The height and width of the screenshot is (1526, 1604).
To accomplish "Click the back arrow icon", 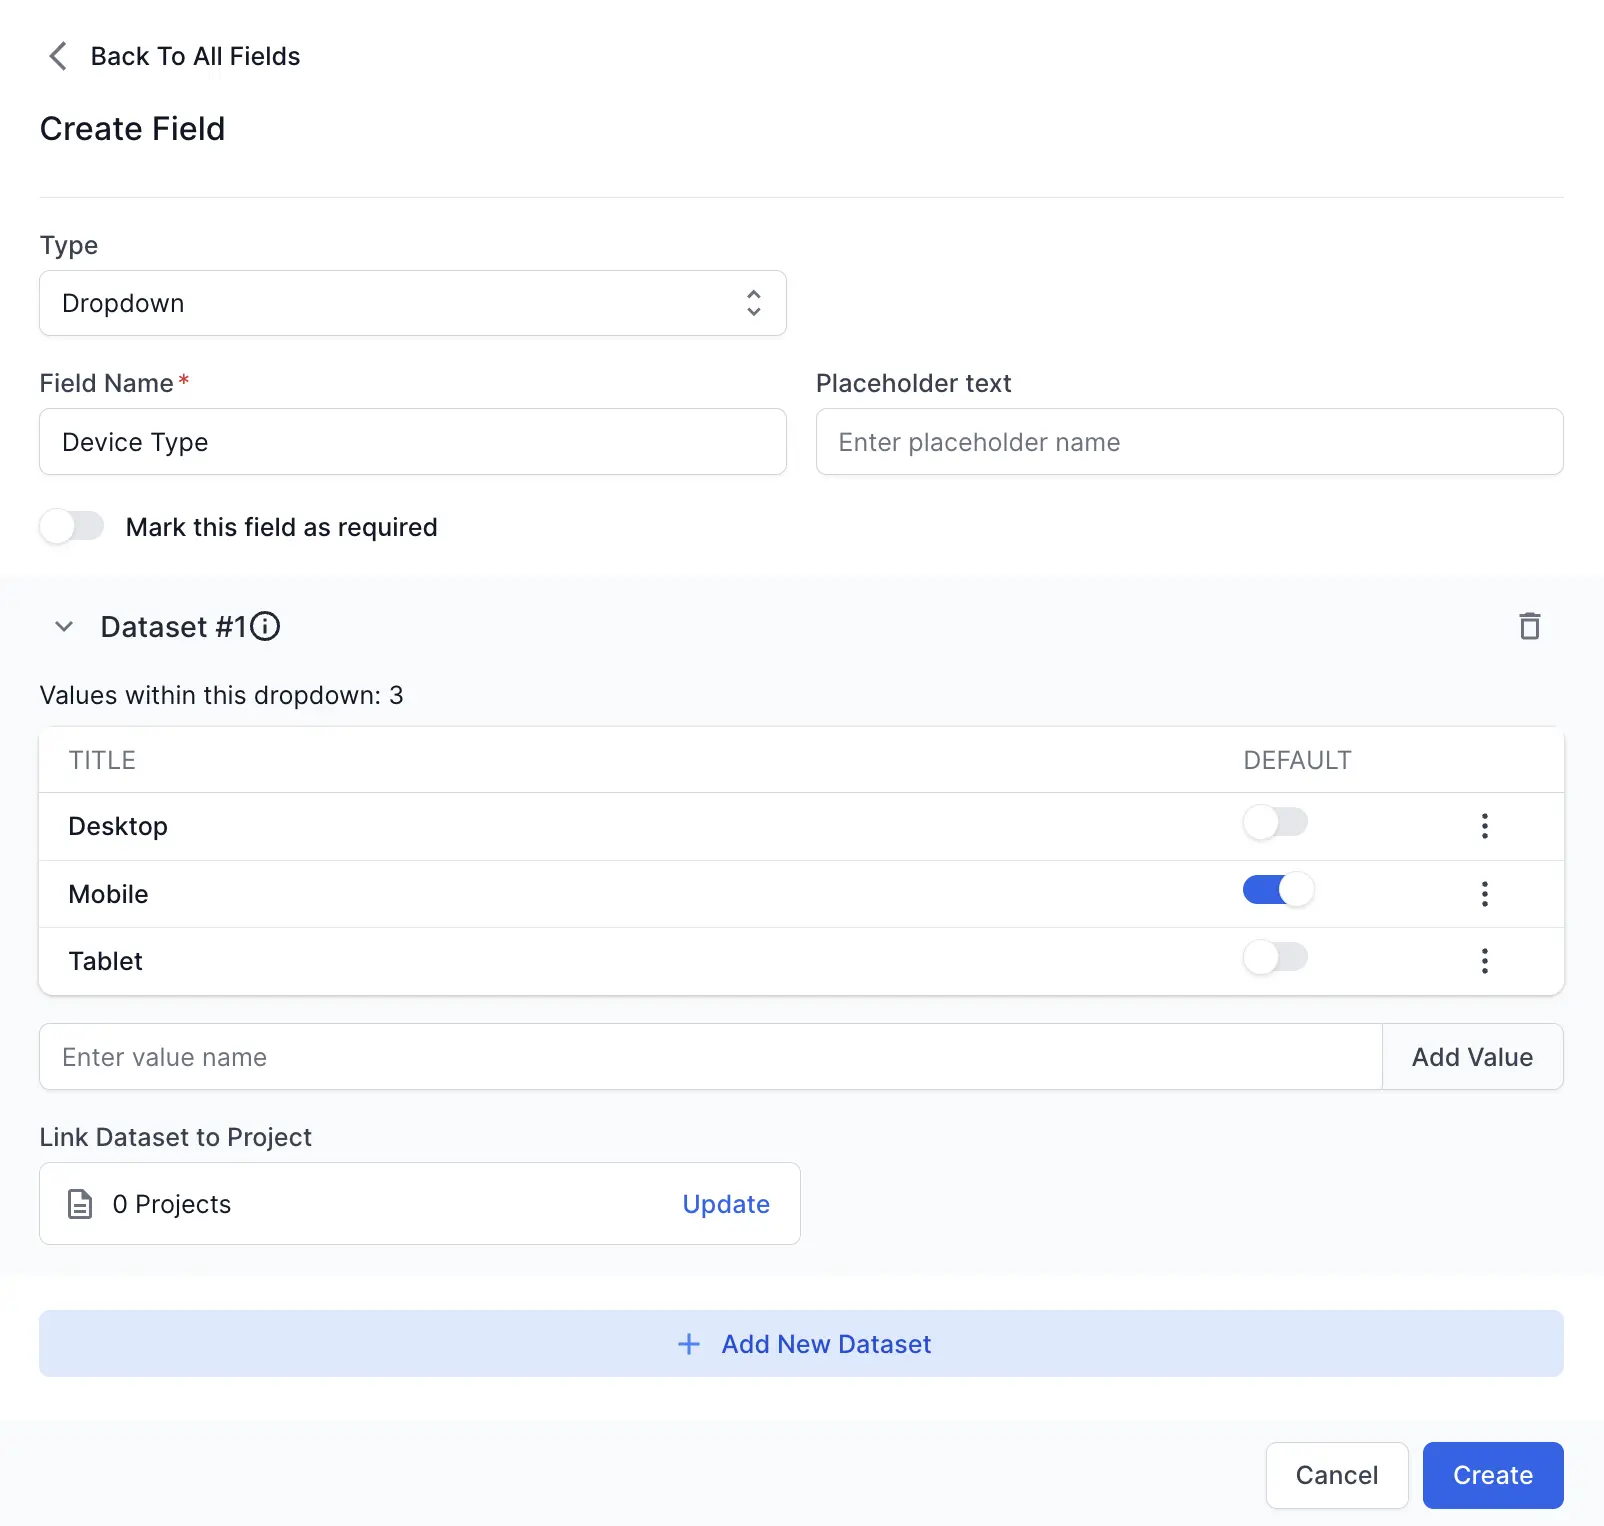I will [x=58, y=56].
